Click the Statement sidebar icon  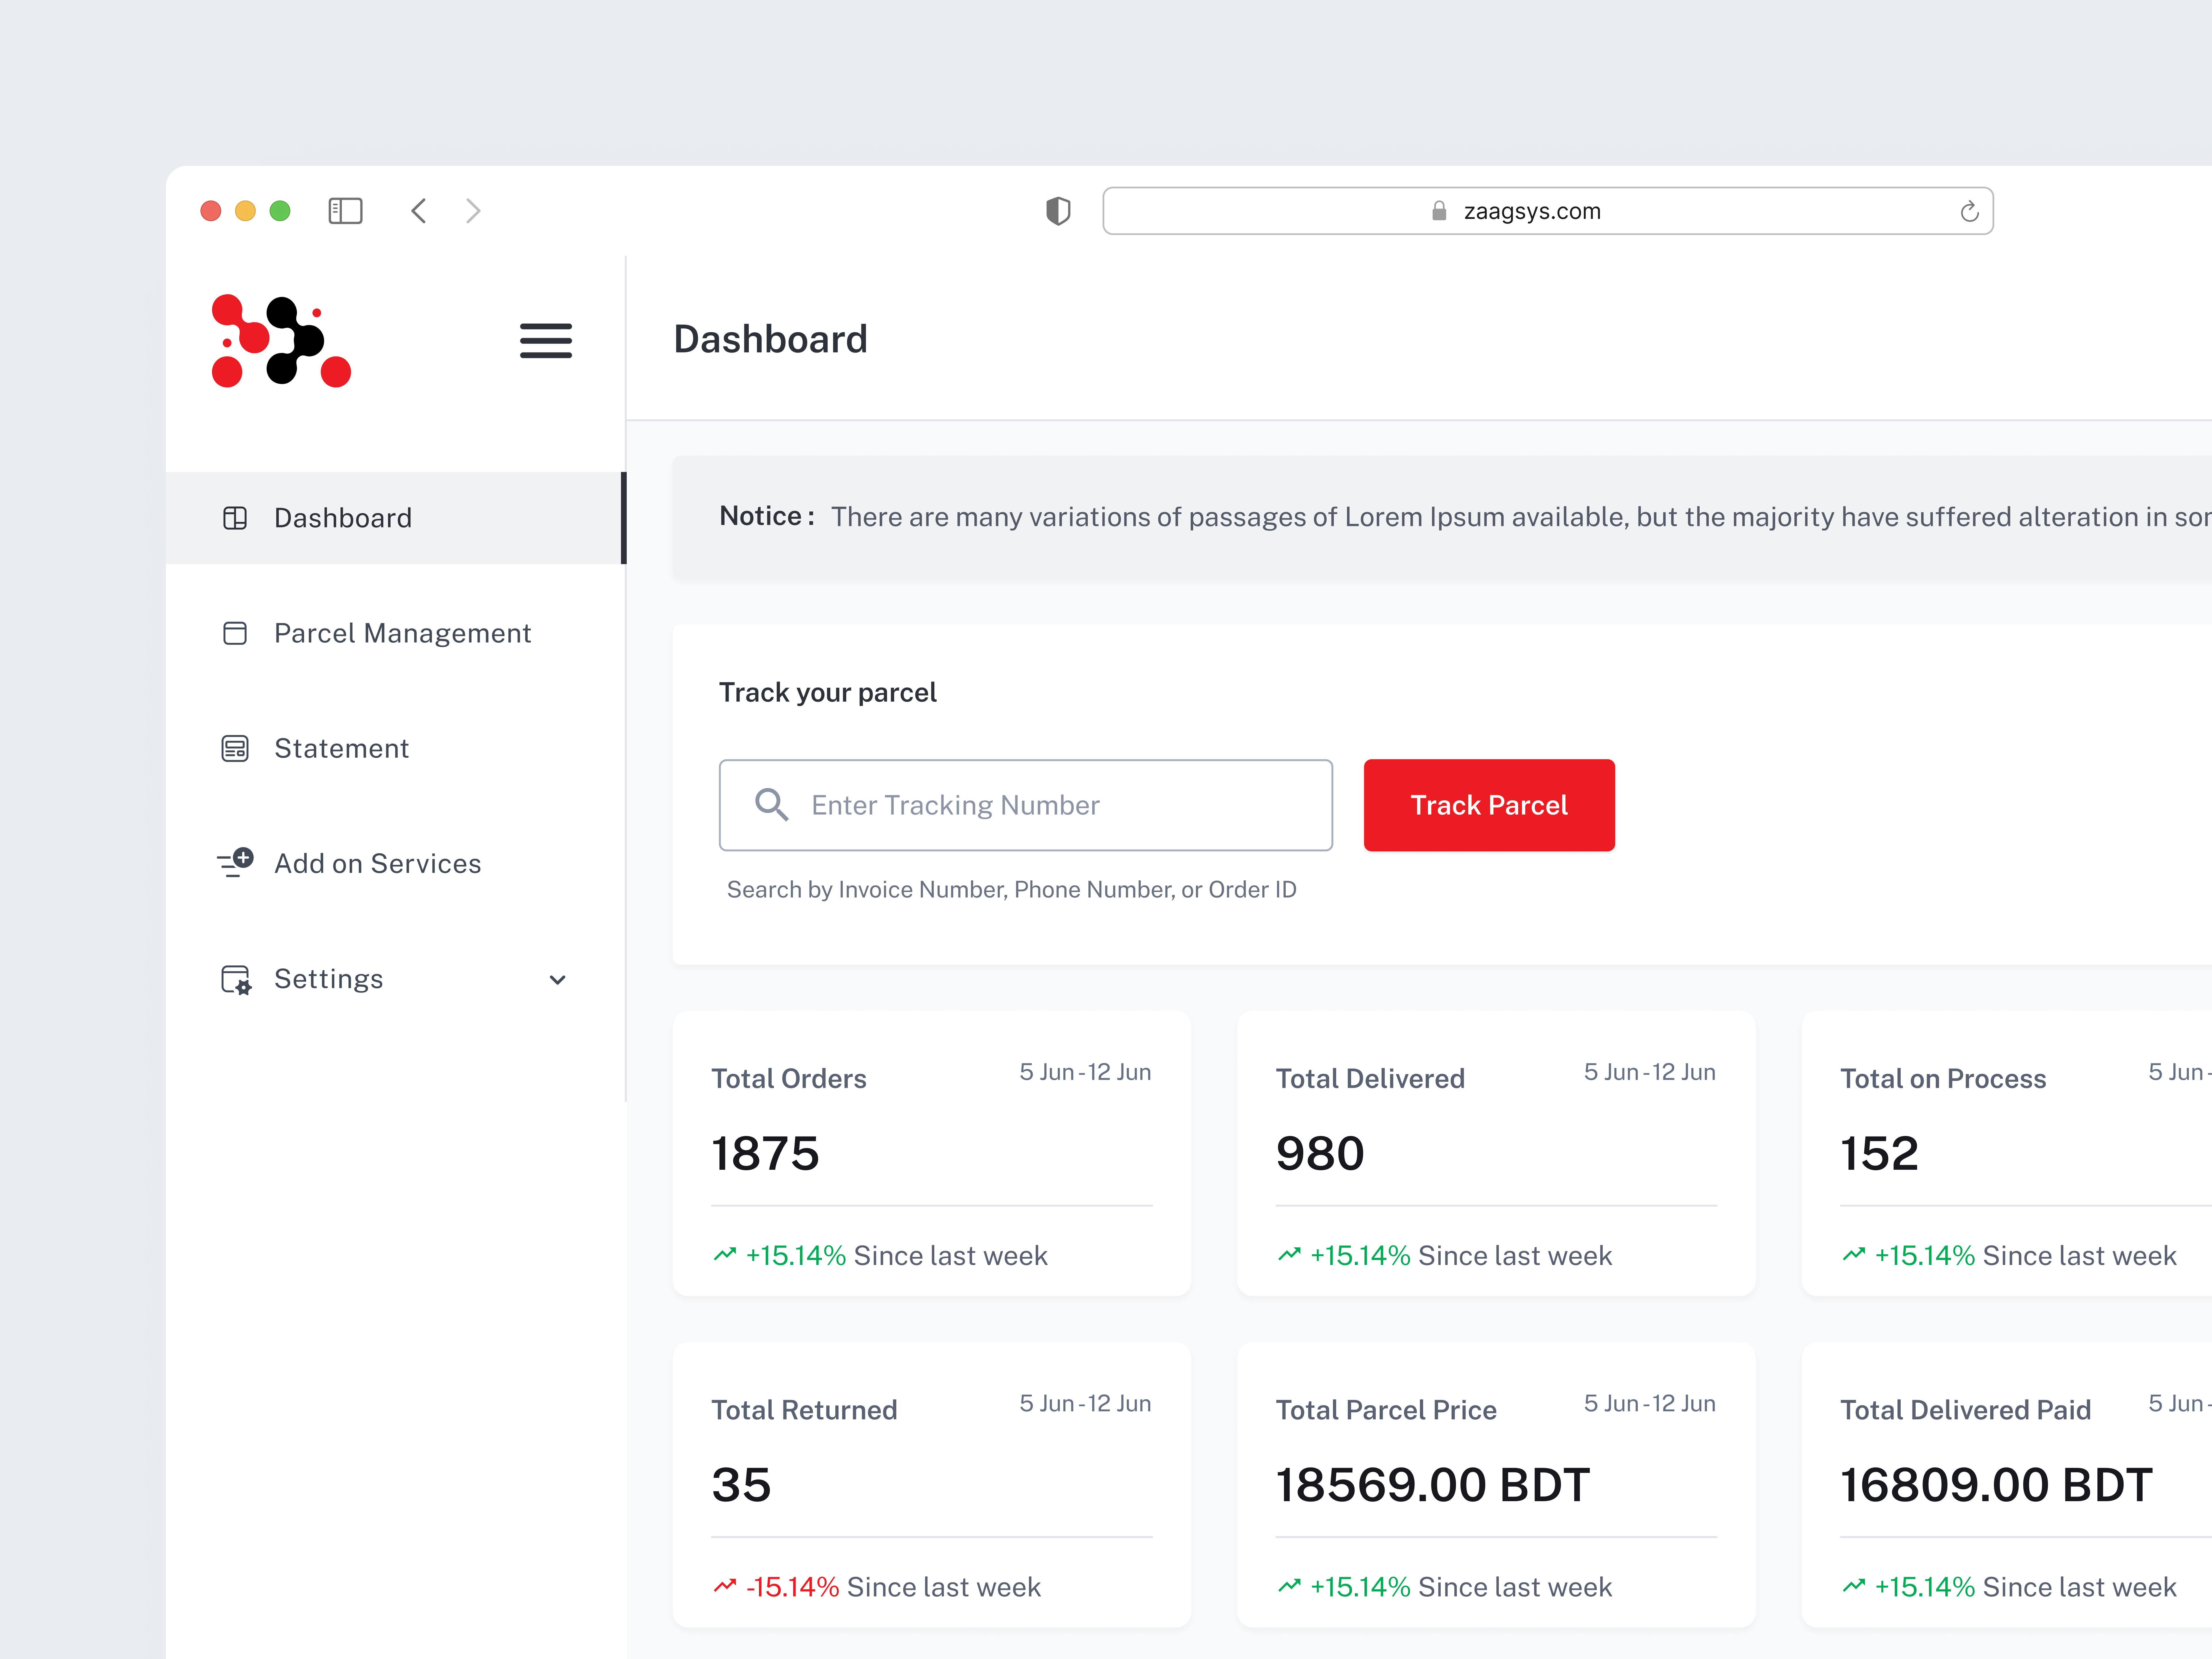[x=235, y=748]
